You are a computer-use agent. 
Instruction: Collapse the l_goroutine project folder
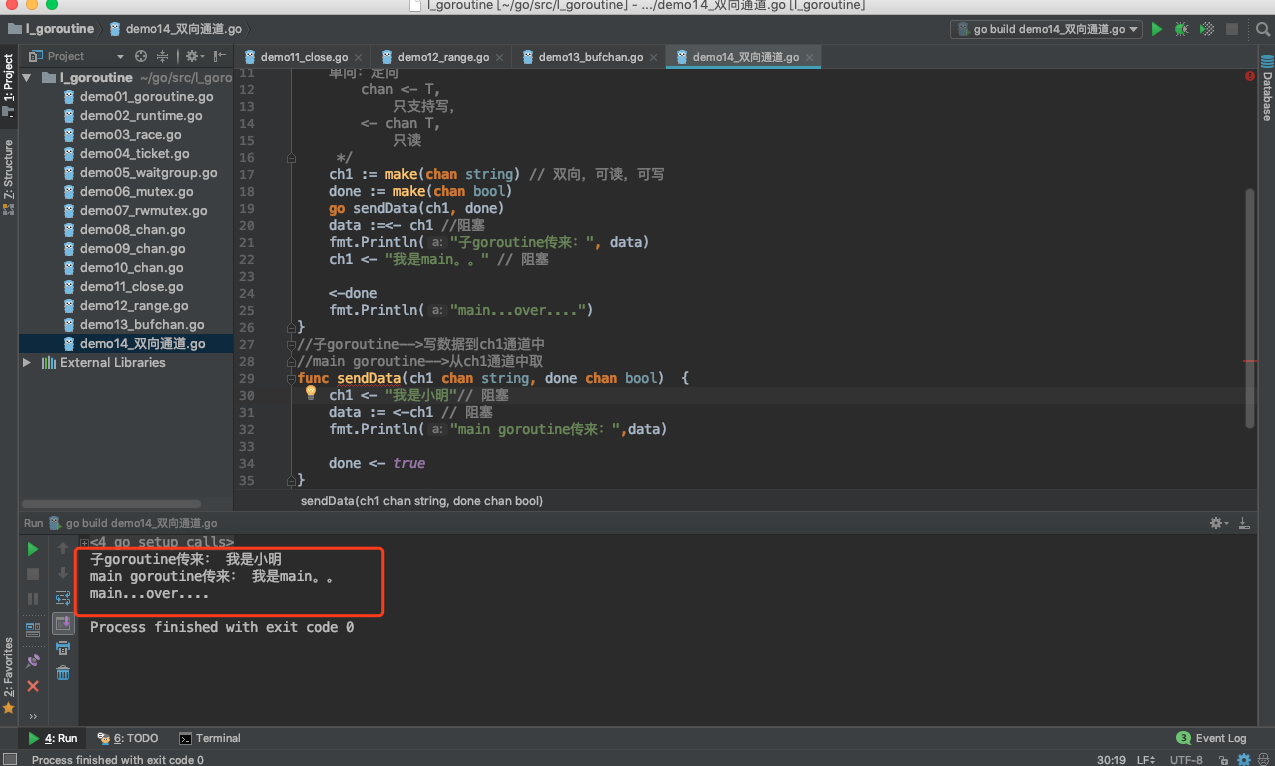(x=27, y=78)
